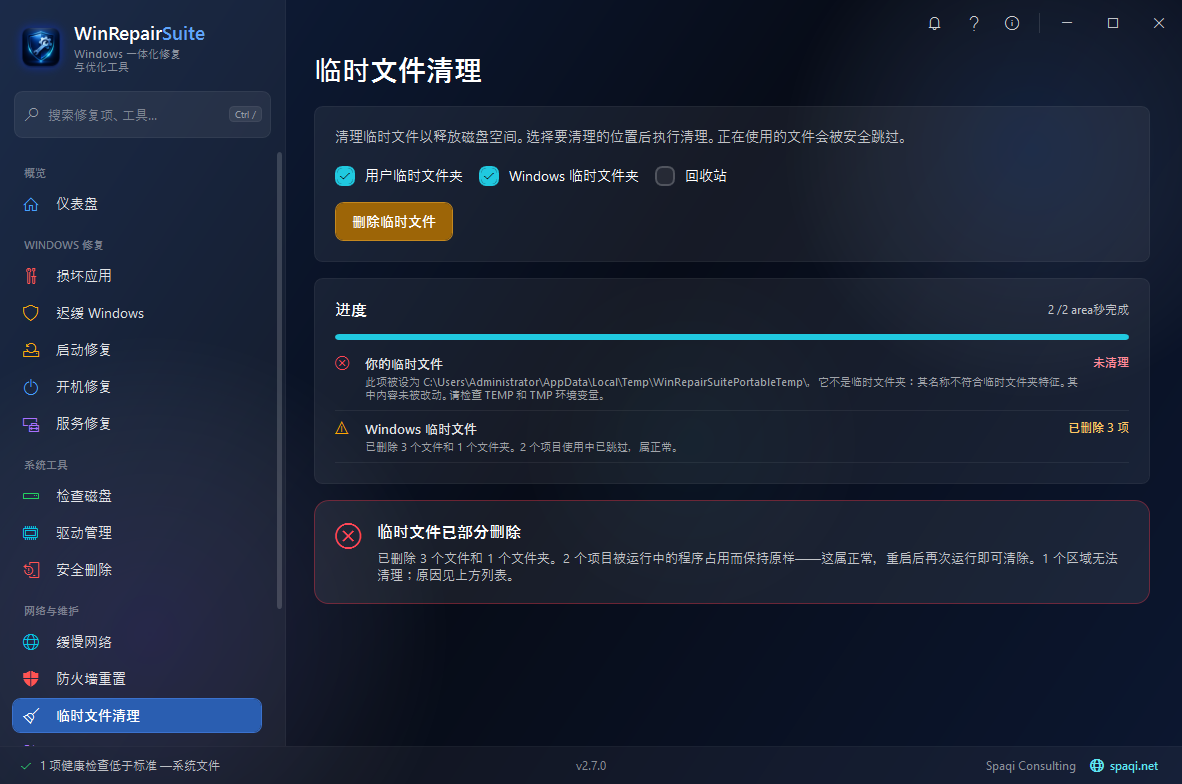Click the red error icon beside 你的临时文件
Image resolution: width=1182 pixels, height=784 pixels.
[x=342, y=363]
